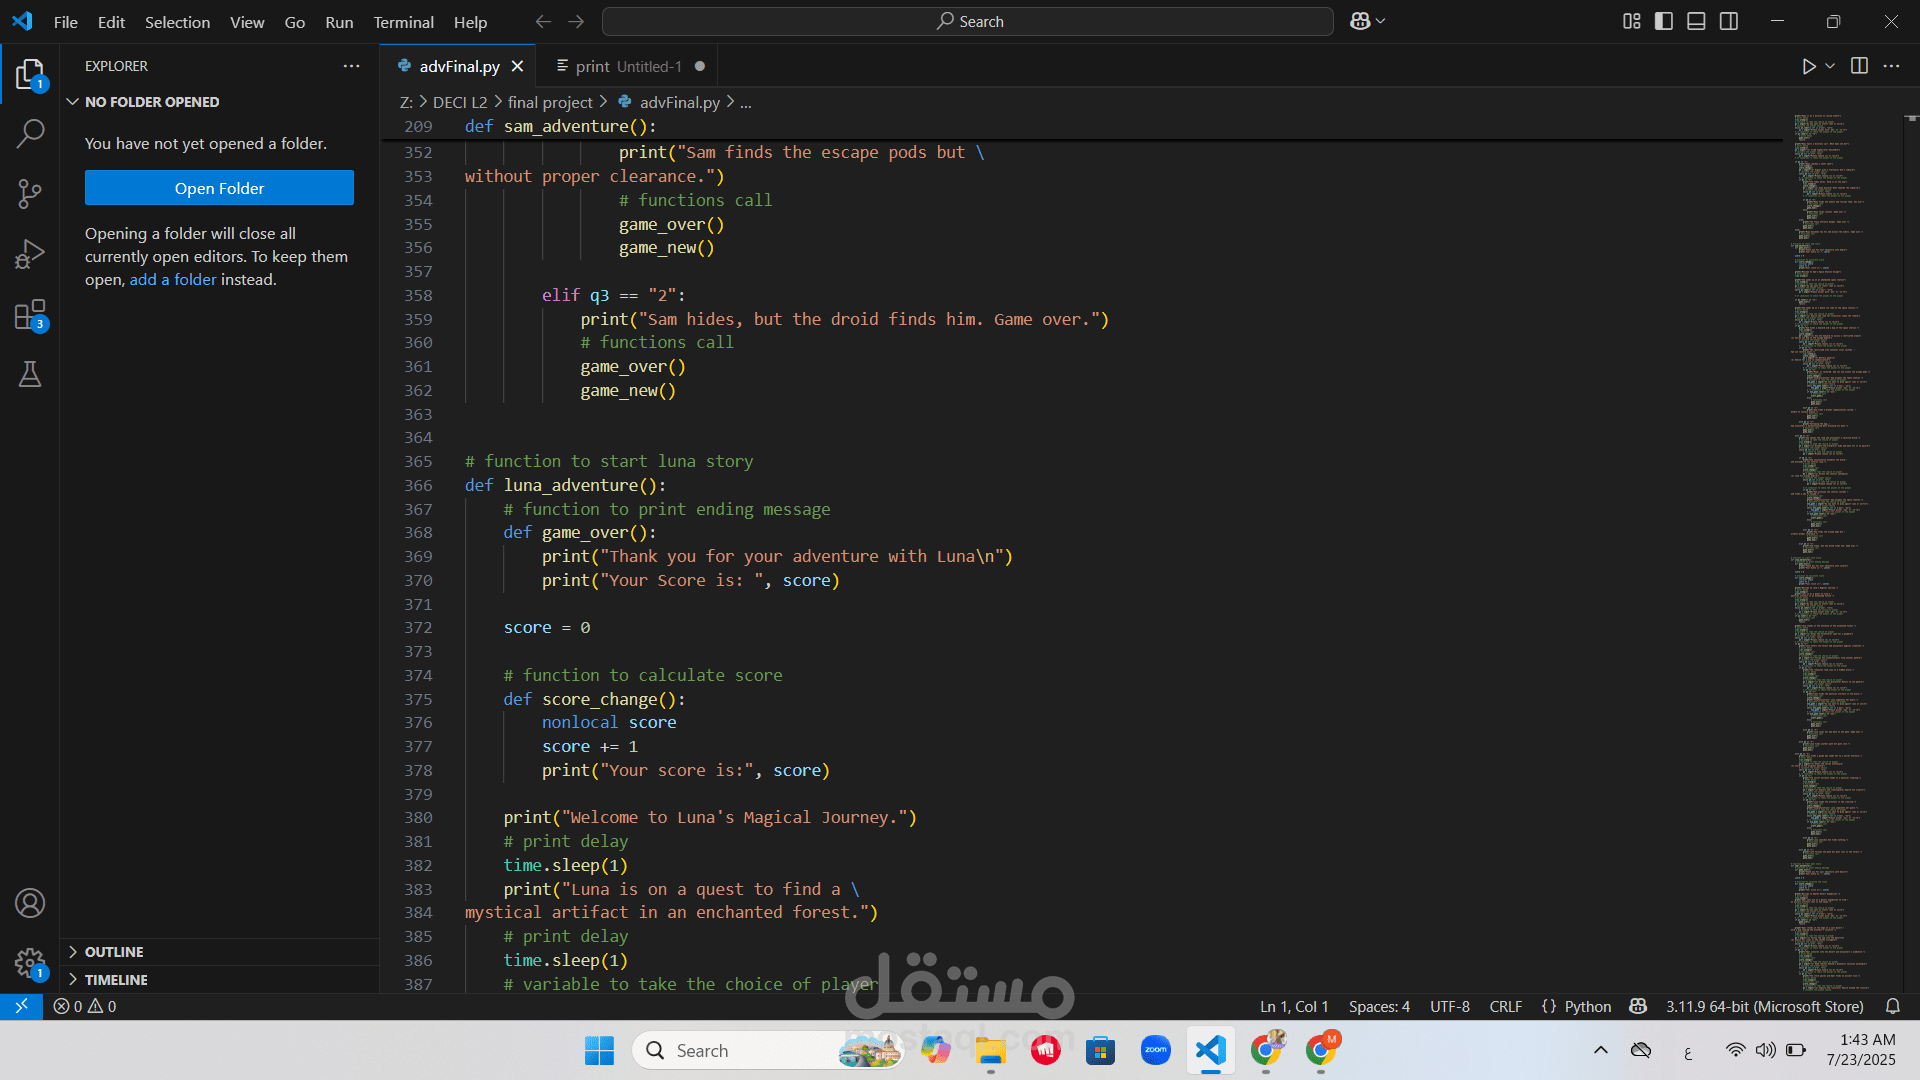The width and height of the screenshot is (1920, 1080).
Task: Open the run button dropdown arrow
Action: pyautogui.click(x=1830, y=66)
